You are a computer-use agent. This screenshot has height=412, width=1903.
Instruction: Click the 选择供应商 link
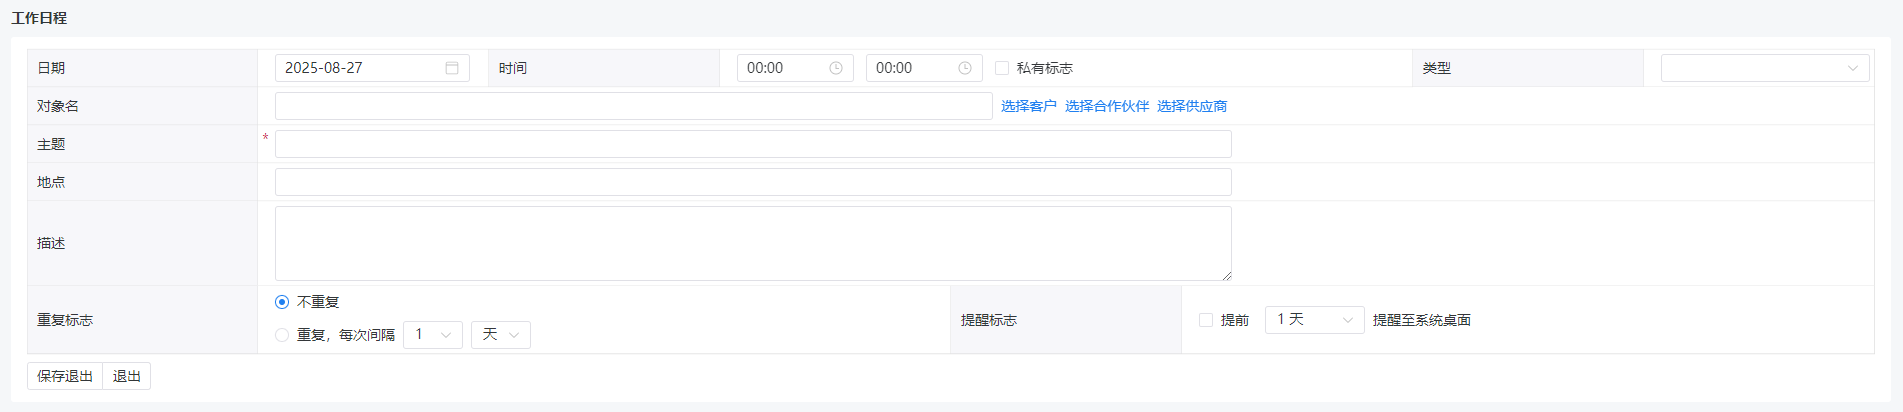click(1191, 106)
